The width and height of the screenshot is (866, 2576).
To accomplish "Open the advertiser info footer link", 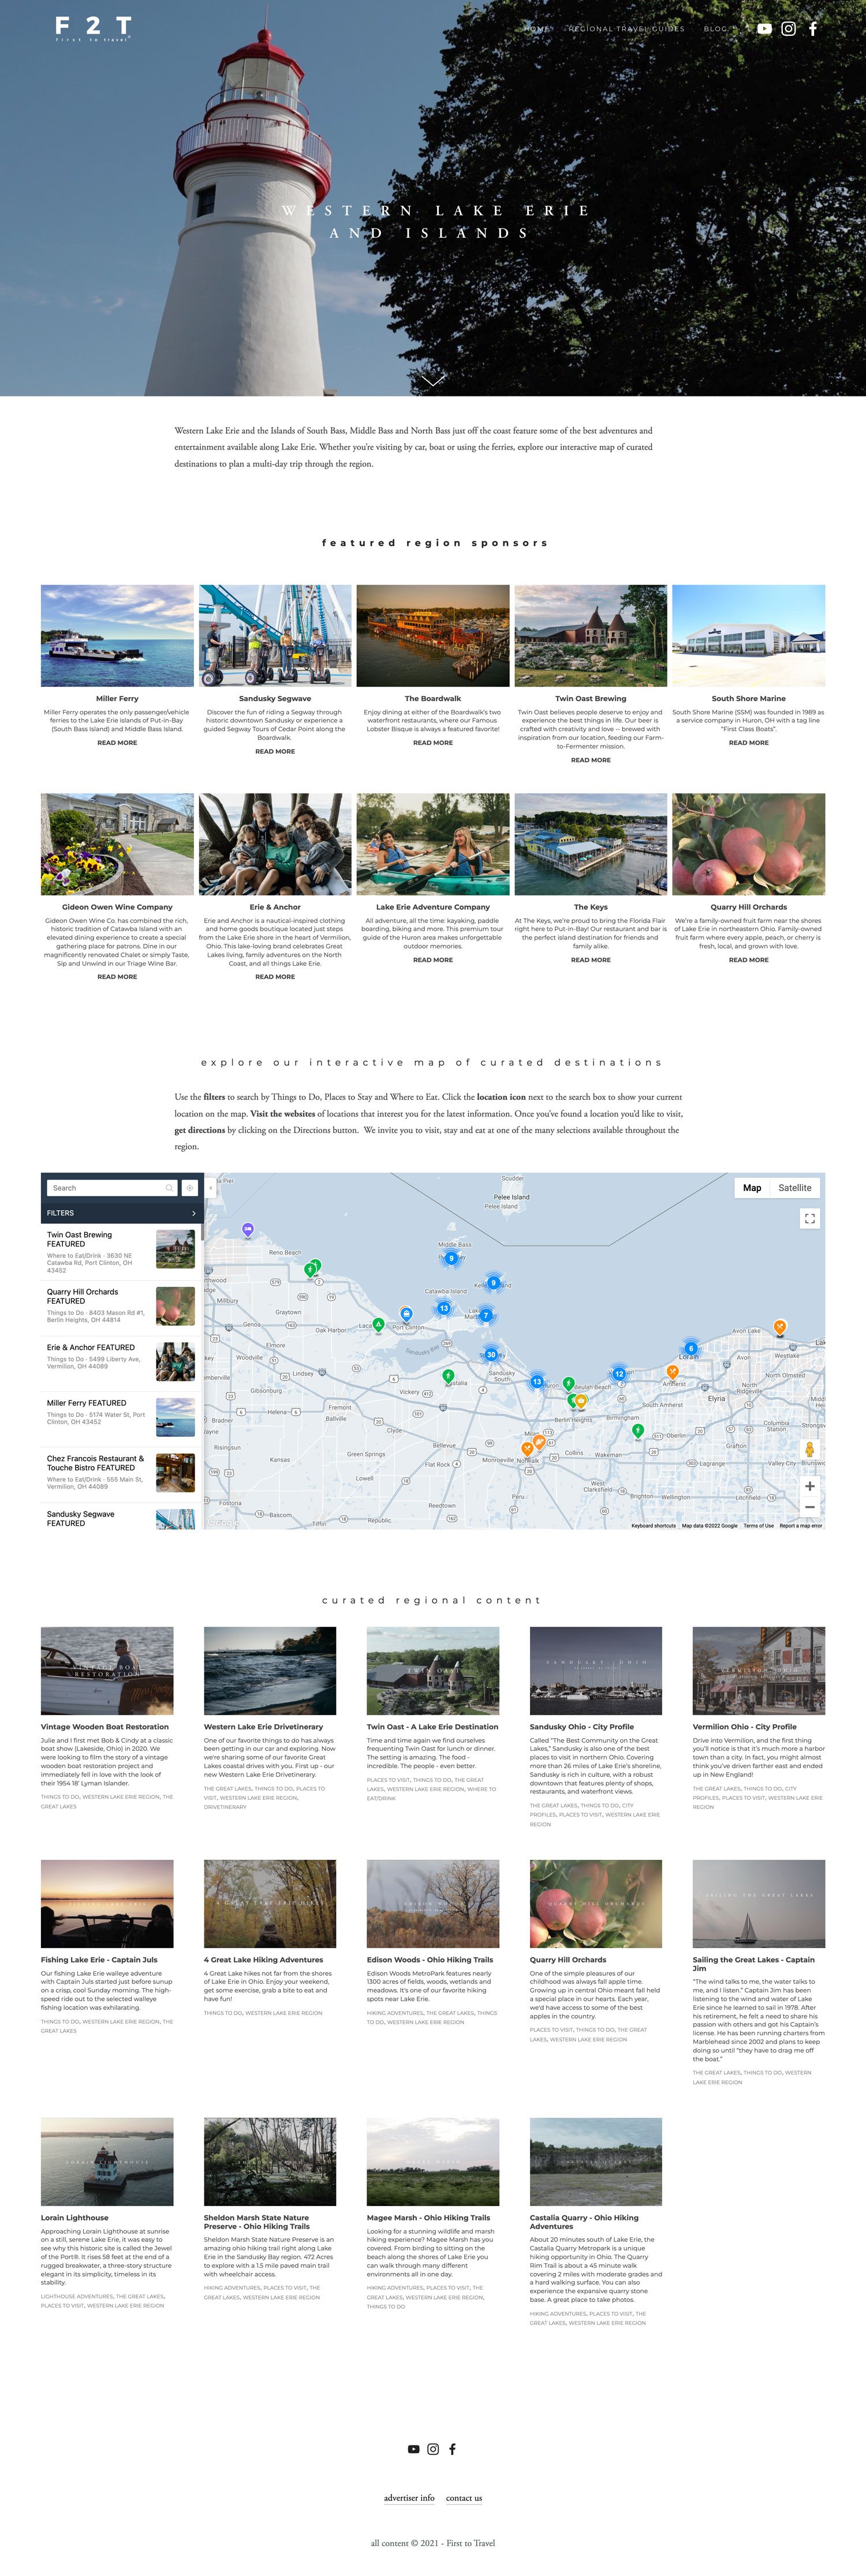I will coord(409,2498).
